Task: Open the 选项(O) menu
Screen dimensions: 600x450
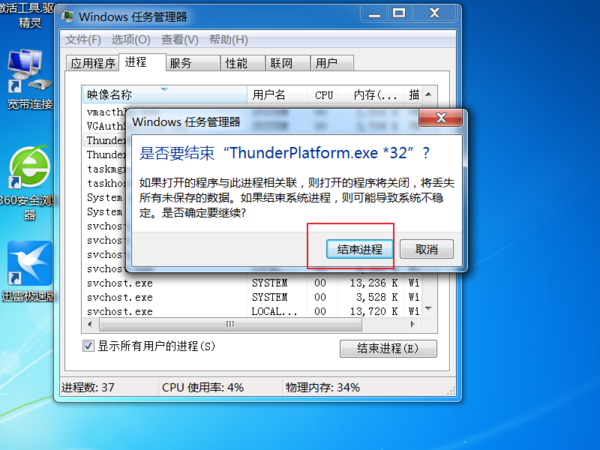Action: (x=131, y=40)
